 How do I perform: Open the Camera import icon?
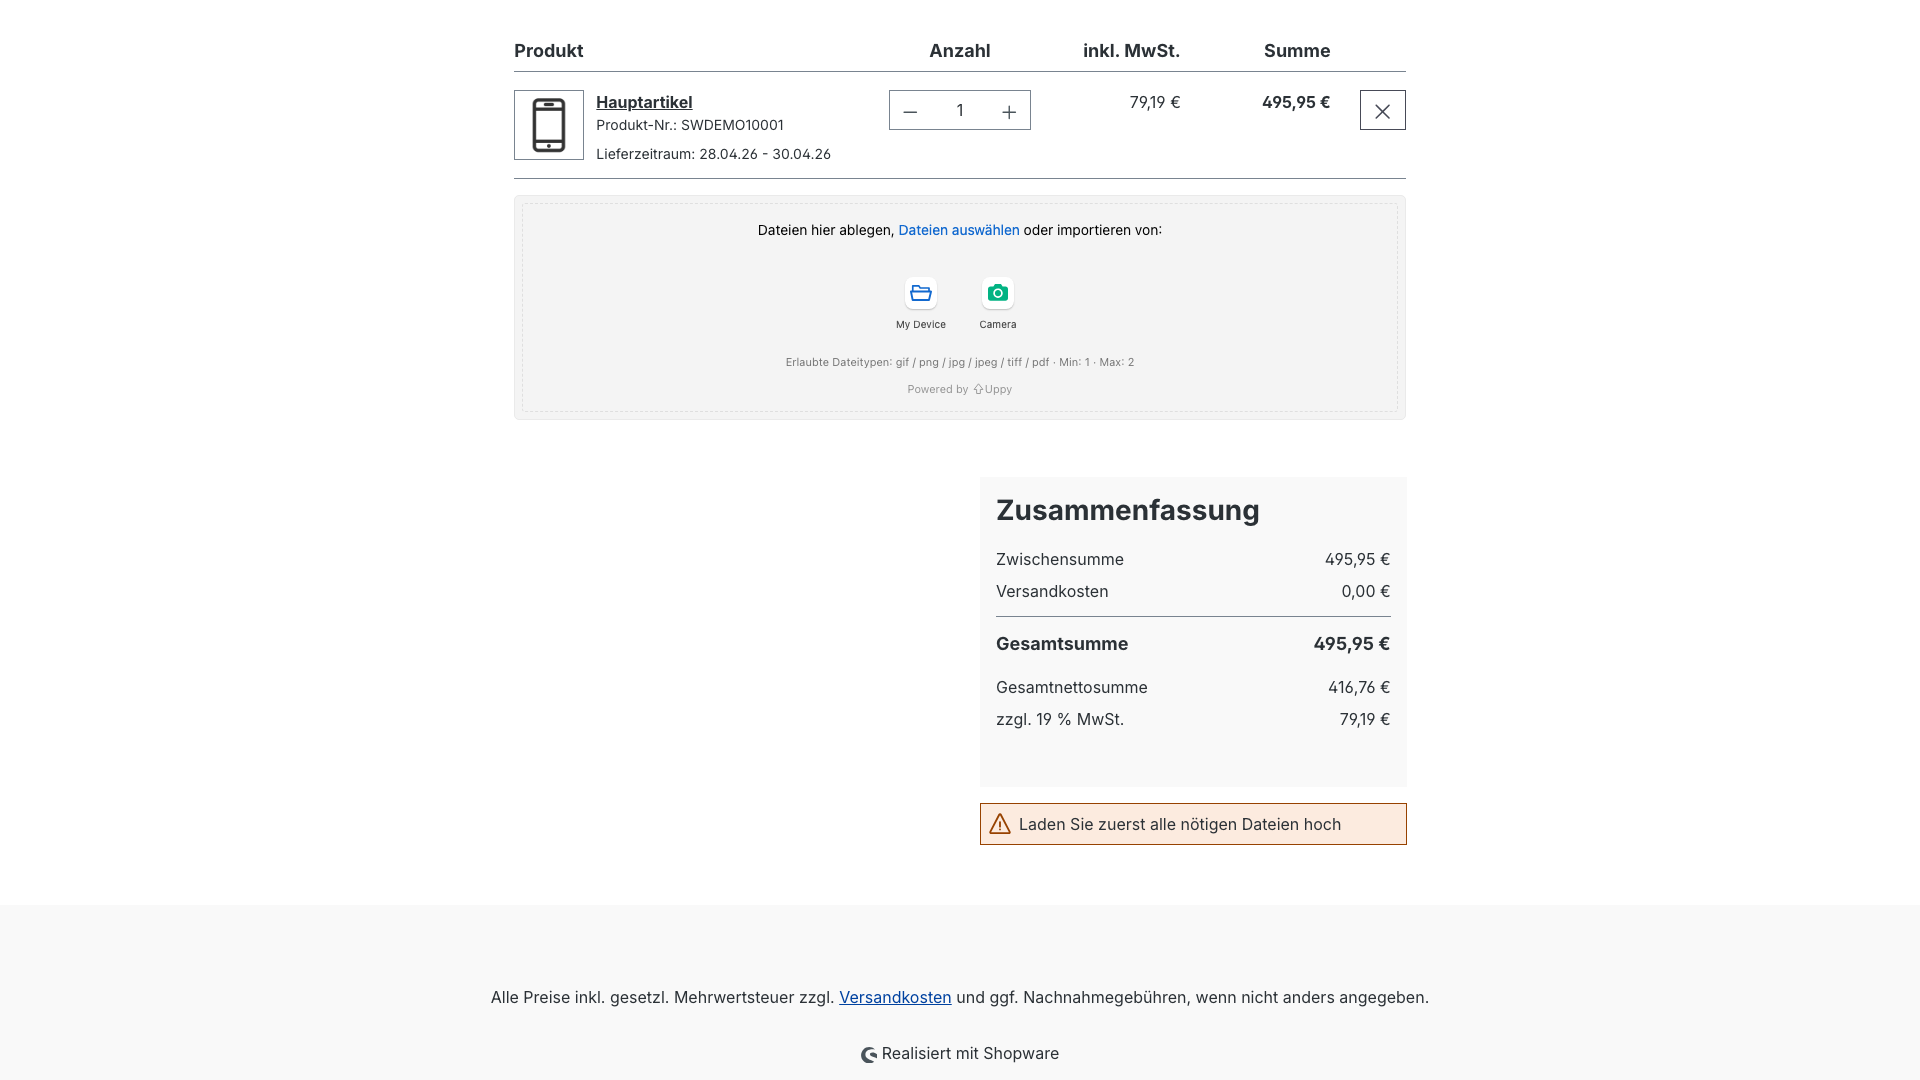click(x=997, y=294)
